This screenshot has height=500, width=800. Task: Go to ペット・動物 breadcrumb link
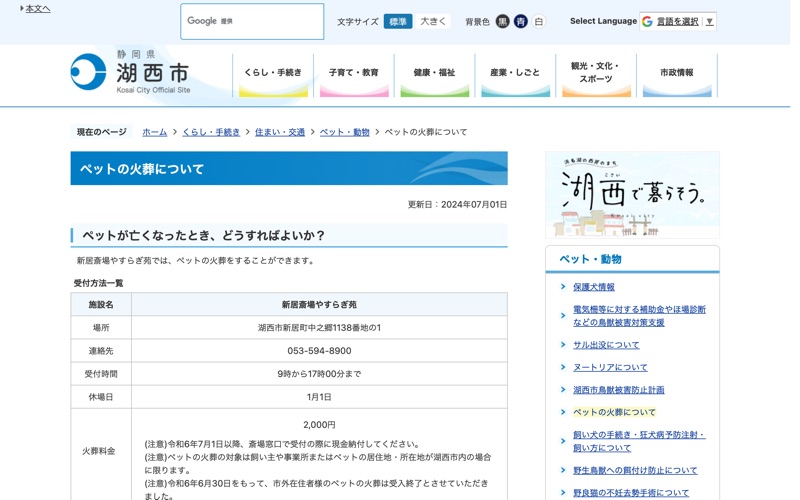pyautogui.click(x=344, y=132)
